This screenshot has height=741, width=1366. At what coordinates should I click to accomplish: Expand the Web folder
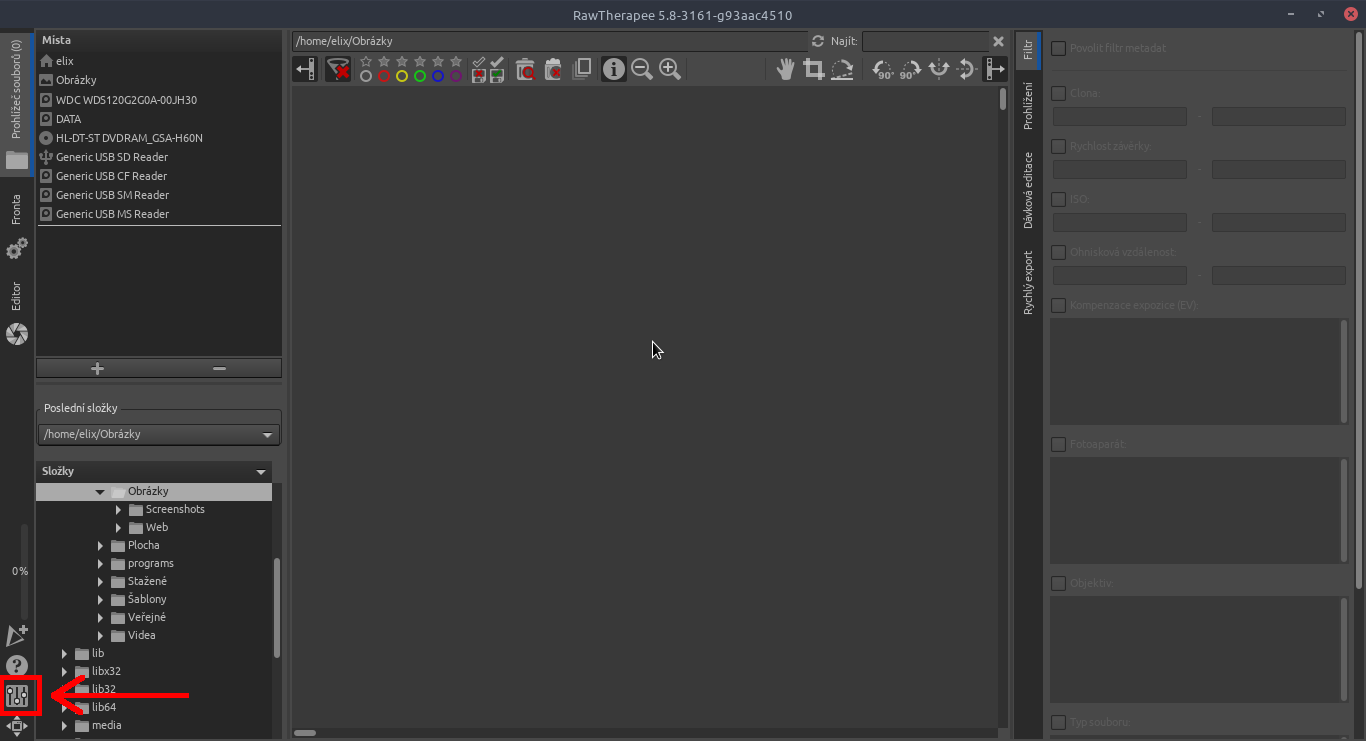(118, 527)
